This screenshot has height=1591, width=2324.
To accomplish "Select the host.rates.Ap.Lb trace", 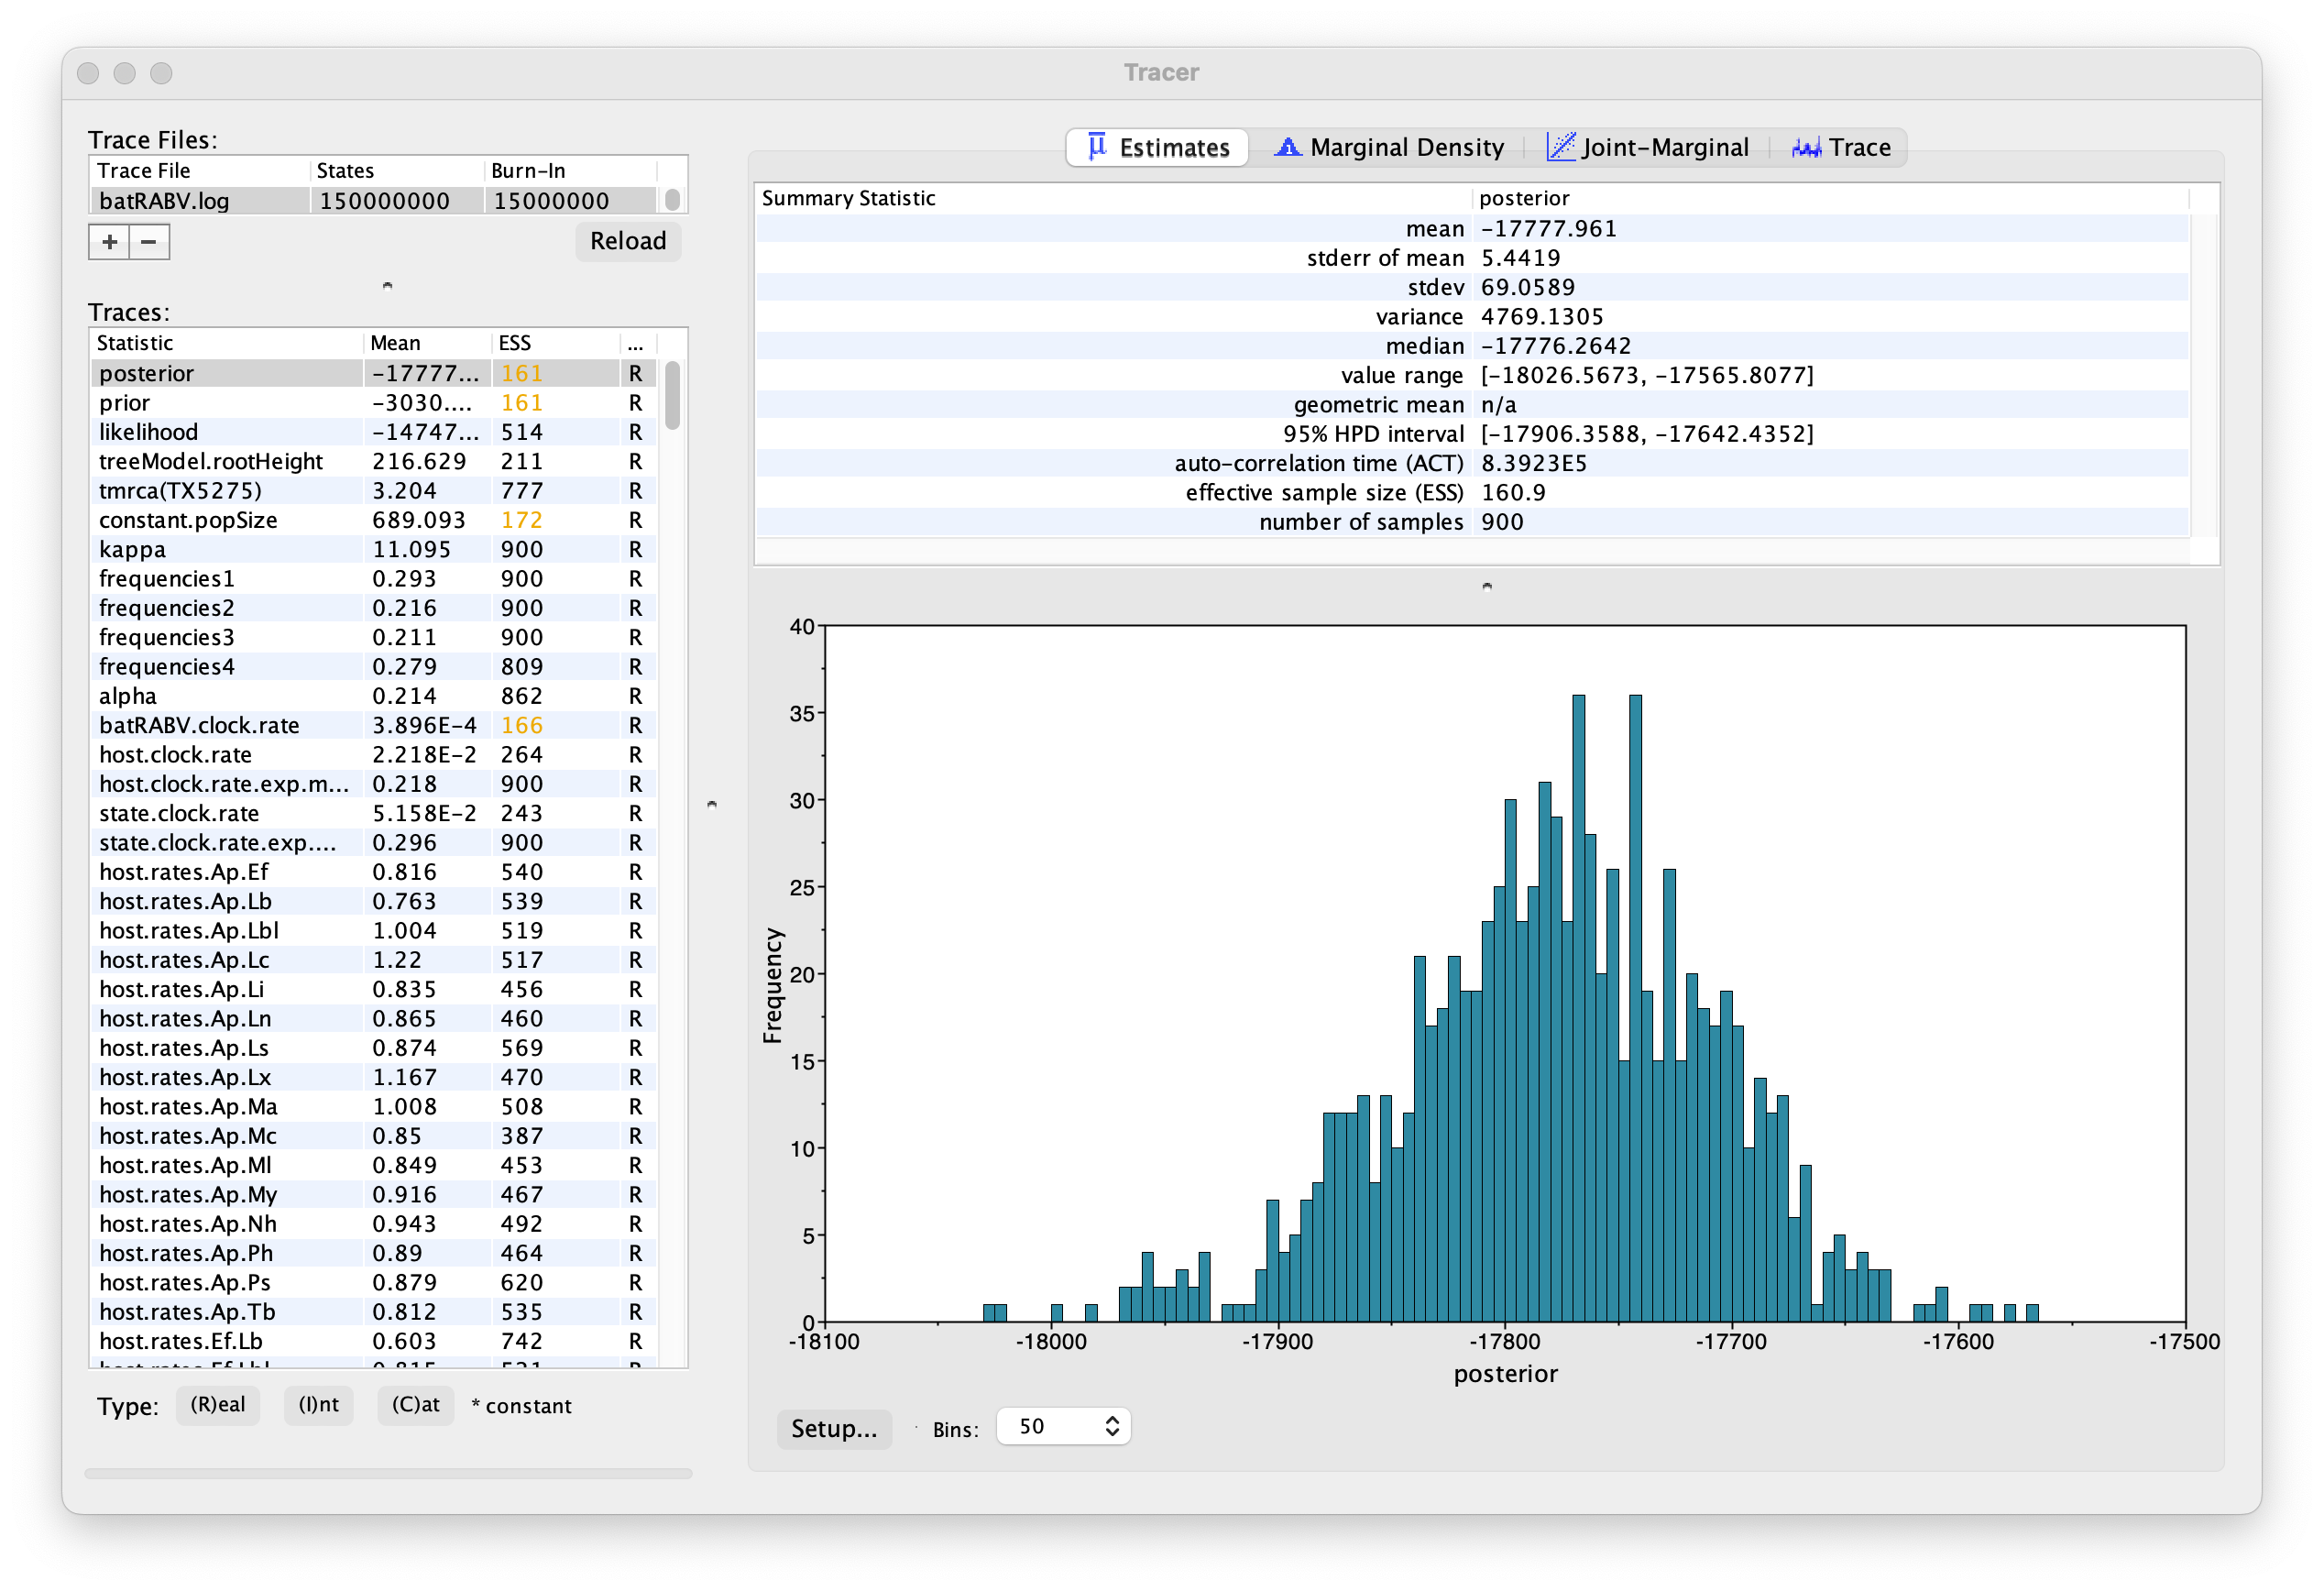I will (x=374, y=901).
